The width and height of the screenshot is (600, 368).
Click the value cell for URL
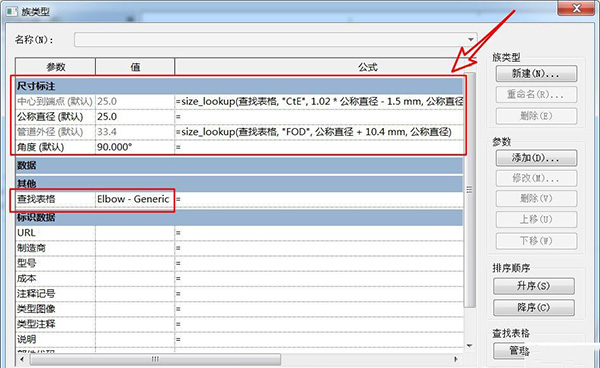[135, 233]
